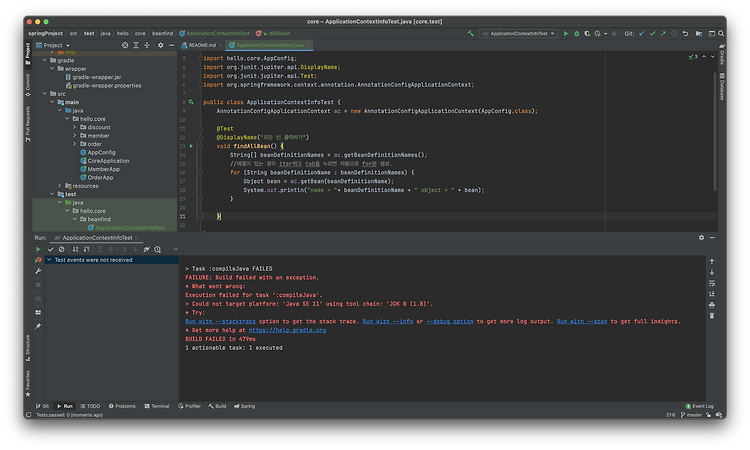Open AppConfig class in project tree
This screenshot has height=450, width=750.
(x=98, y=153)
